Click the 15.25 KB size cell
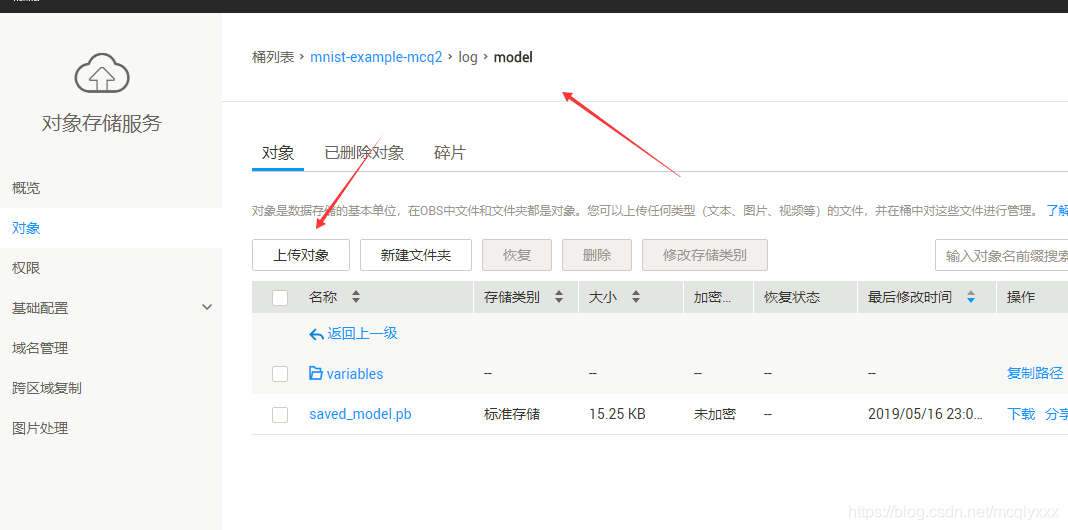The height and width of the screenshot is (530, 1068). (617, 414)
